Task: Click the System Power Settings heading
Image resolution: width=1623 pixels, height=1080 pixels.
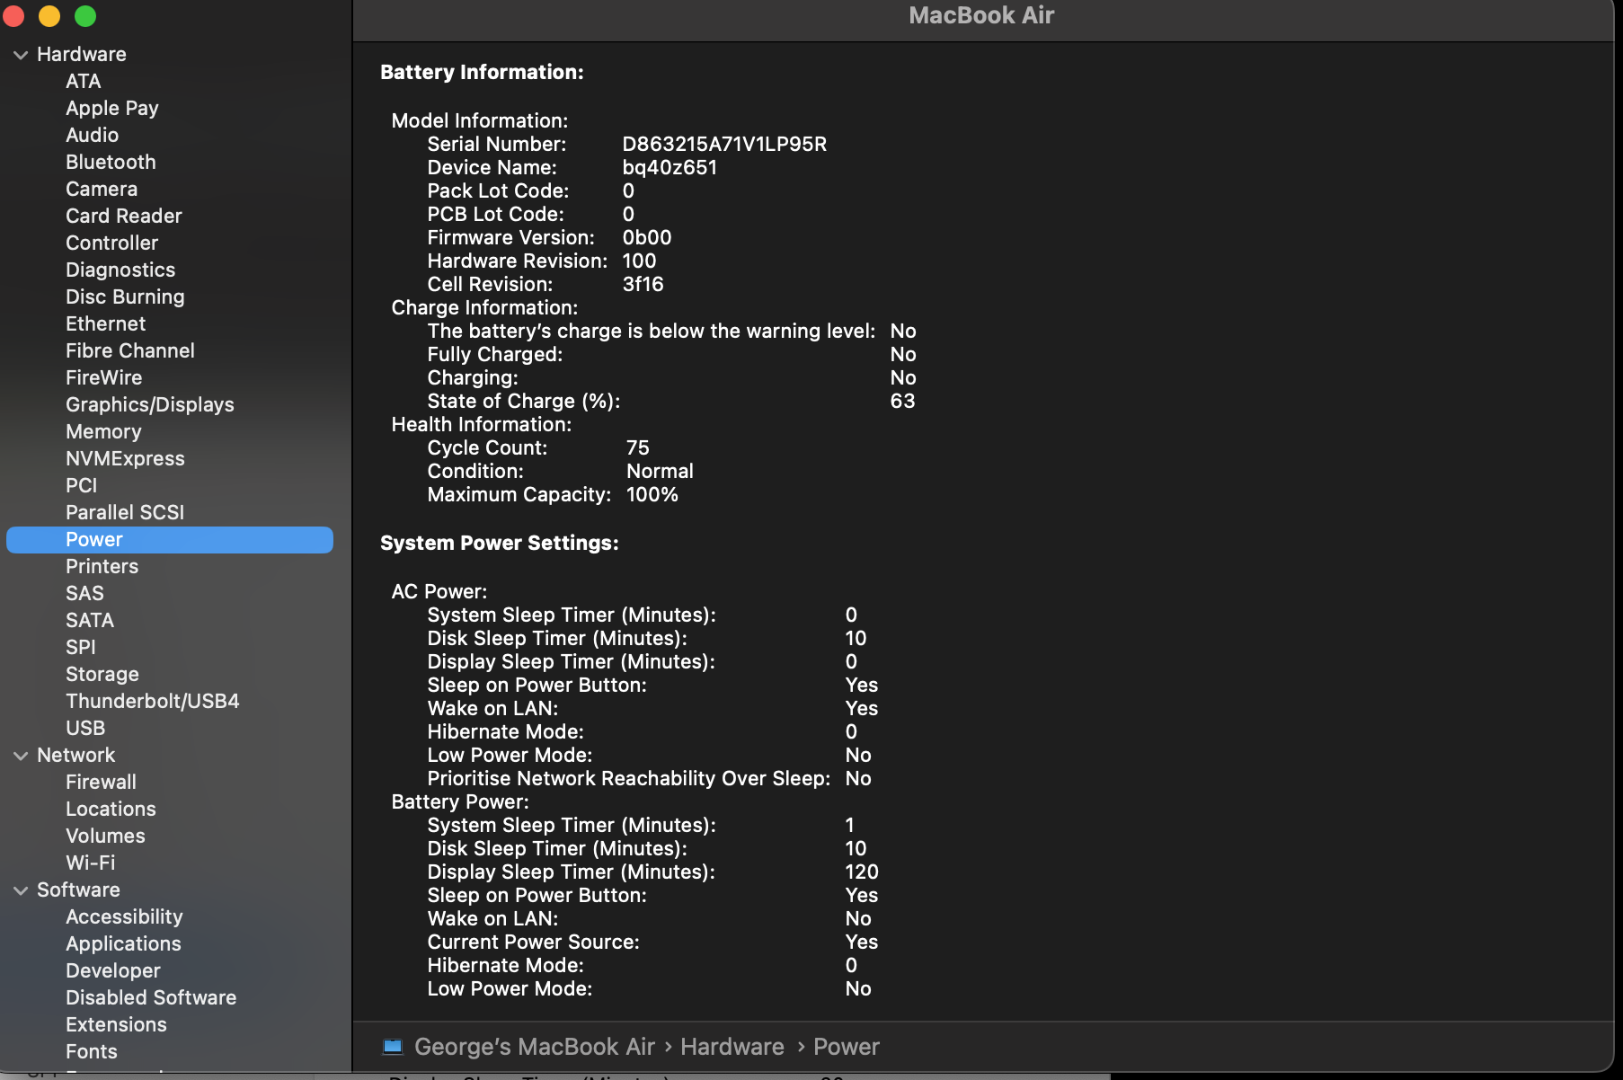Action: click(499, 544)
